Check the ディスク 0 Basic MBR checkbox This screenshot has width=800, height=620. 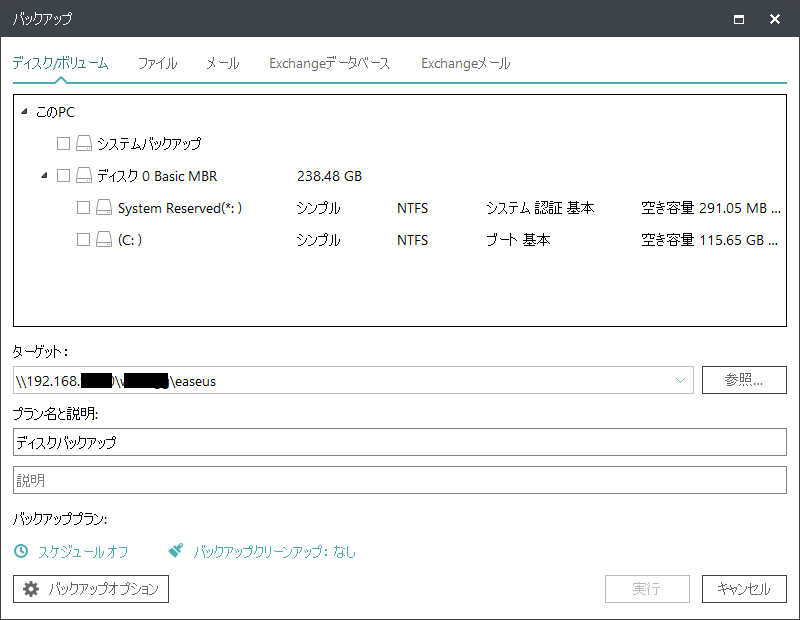point(63,176)
